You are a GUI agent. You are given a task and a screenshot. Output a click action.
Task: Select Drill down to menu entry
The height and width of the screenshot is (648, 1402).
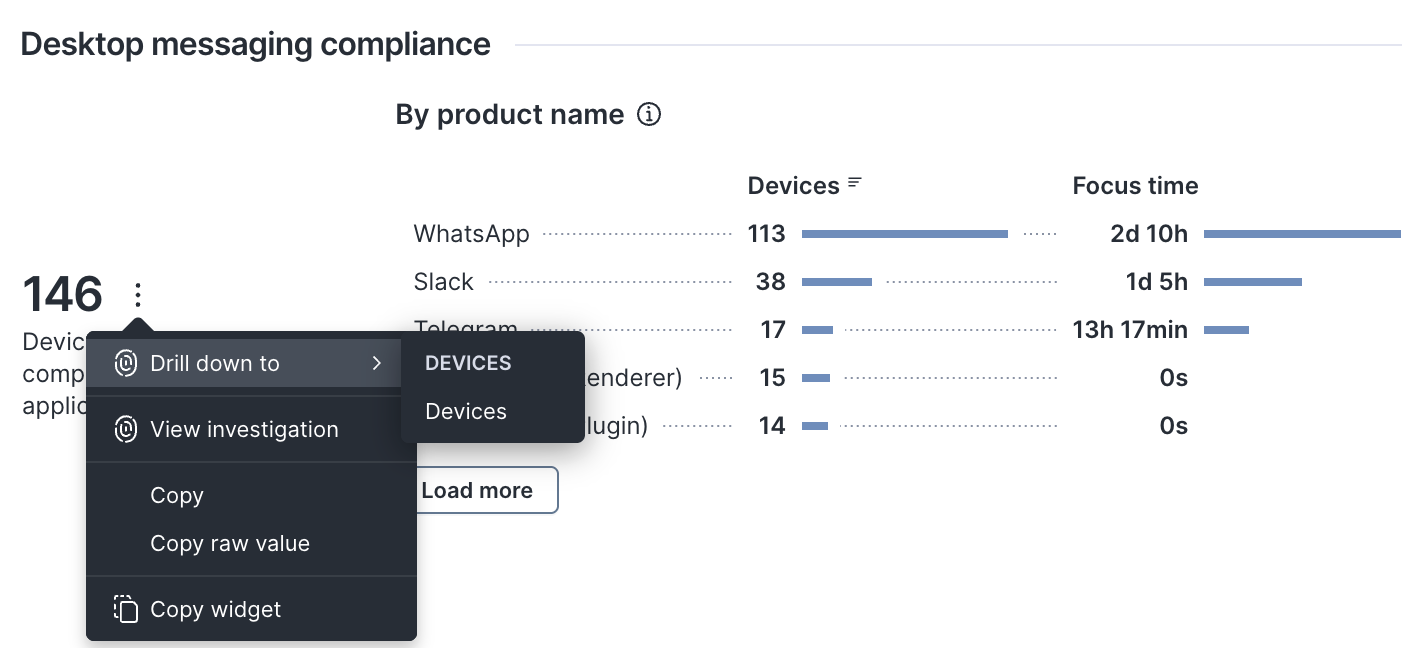215,363
